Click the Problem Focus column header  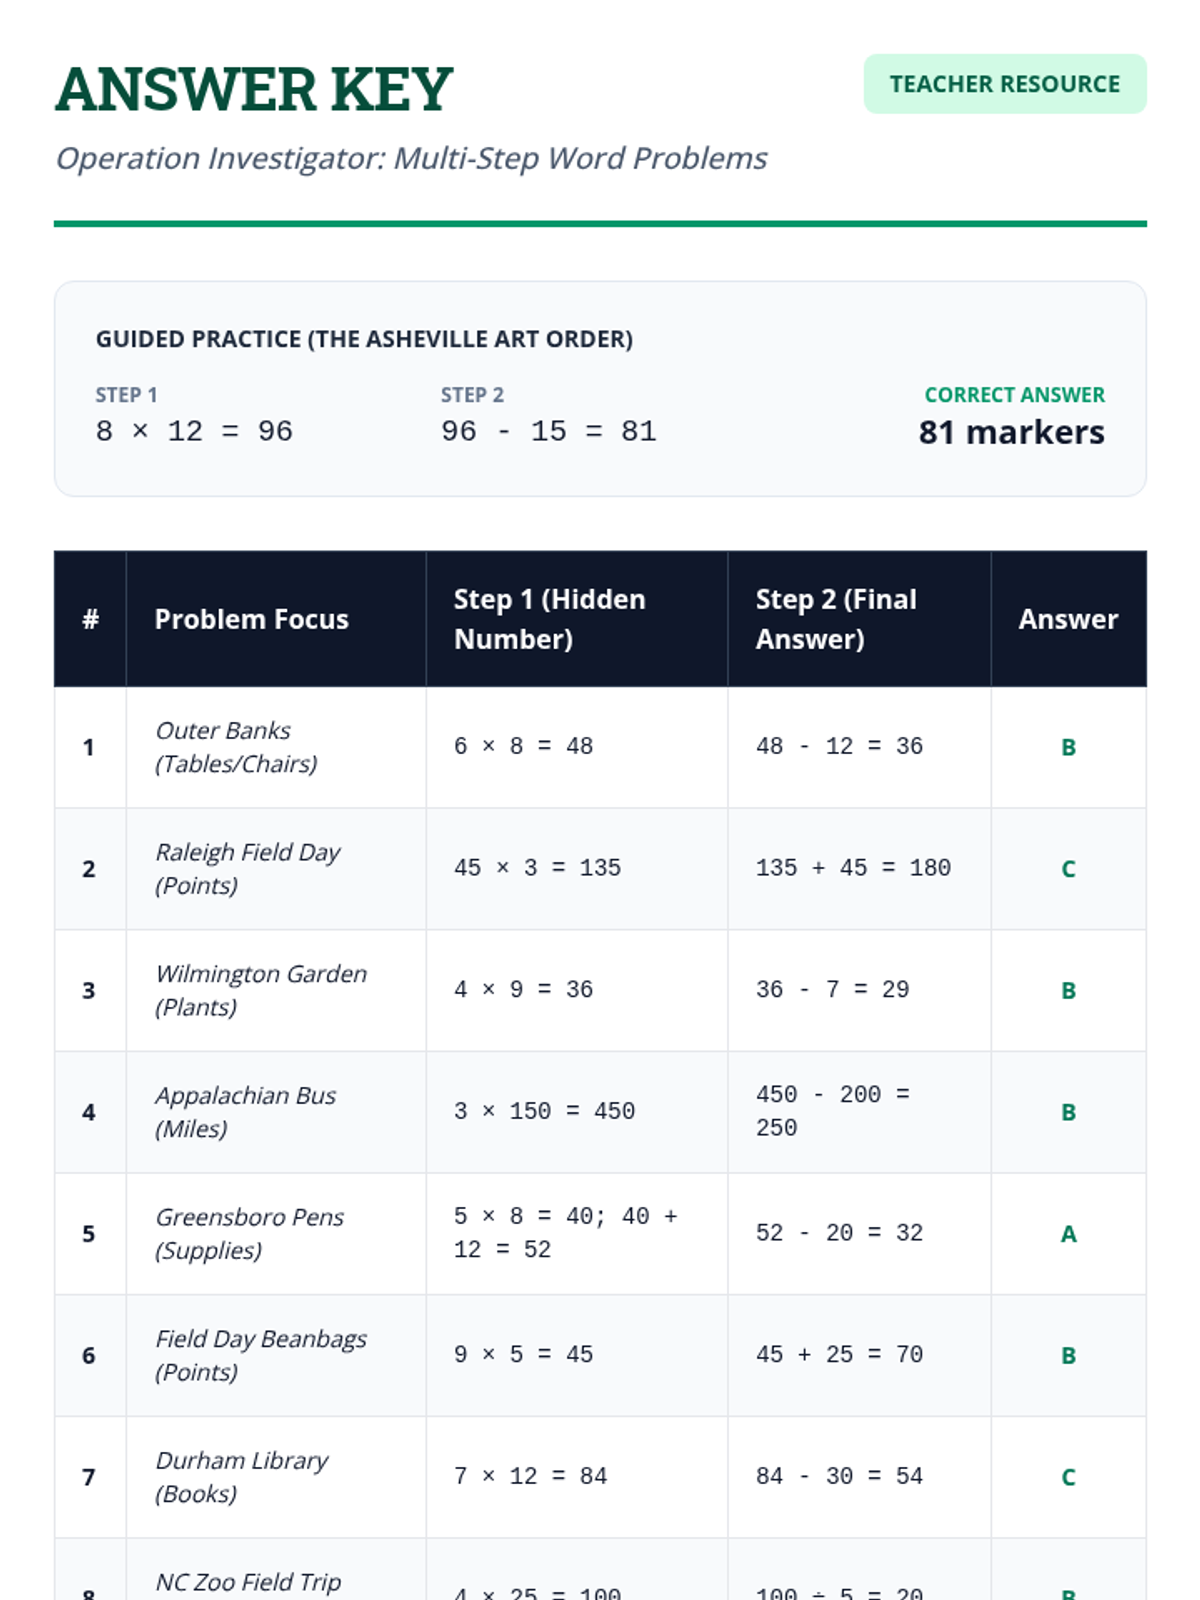pos(252,619)
